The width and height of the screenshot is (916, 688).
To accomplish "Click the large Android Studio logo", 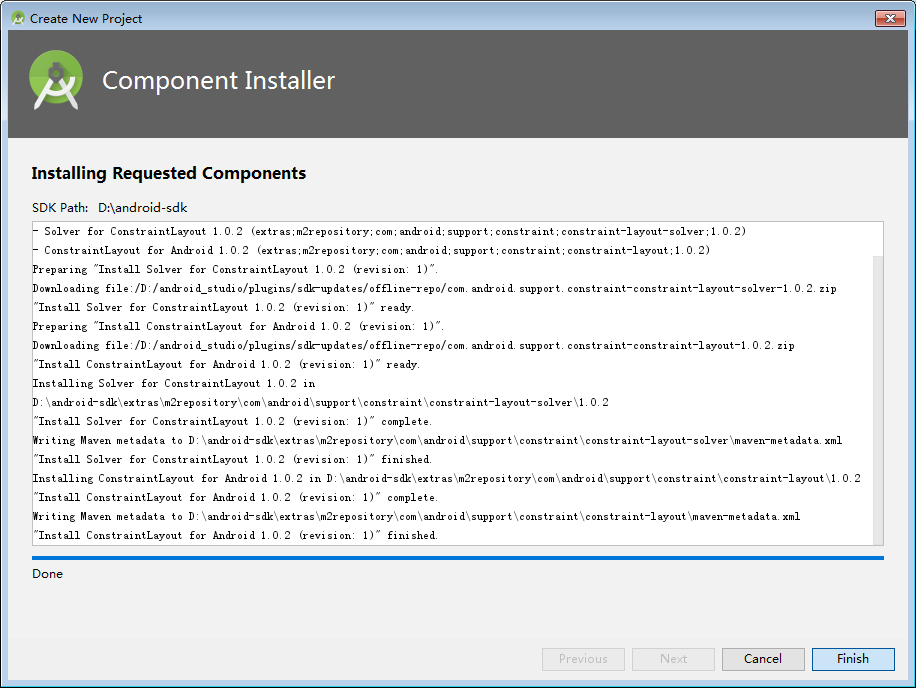I will (x=56, y=80).
